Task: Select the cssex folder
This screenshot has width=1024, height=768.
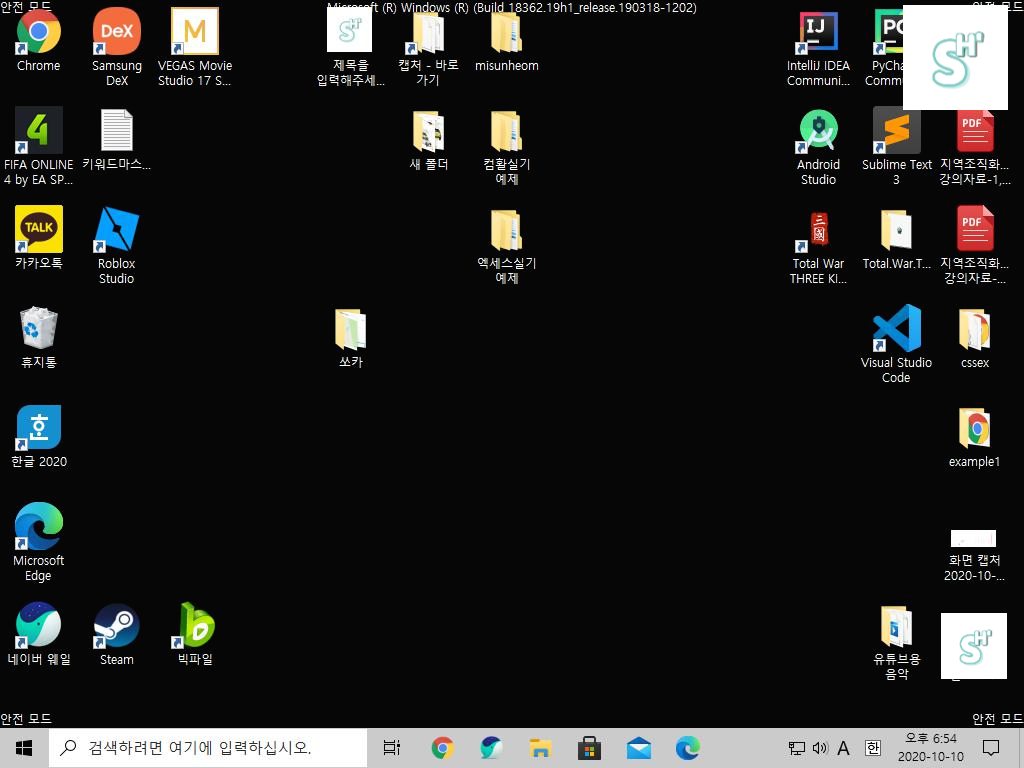Action: coord(974,338)
